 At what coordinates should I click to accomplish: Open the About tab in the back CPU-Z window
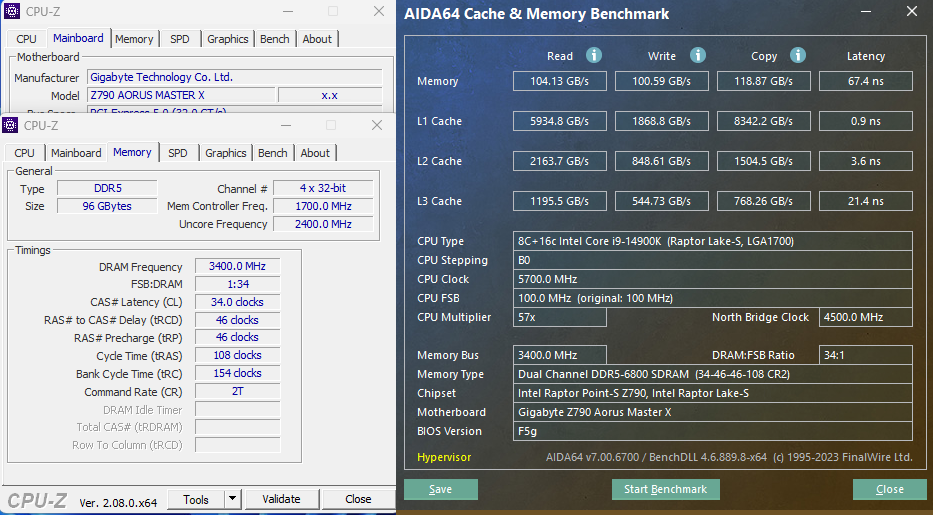pos(317,39)
